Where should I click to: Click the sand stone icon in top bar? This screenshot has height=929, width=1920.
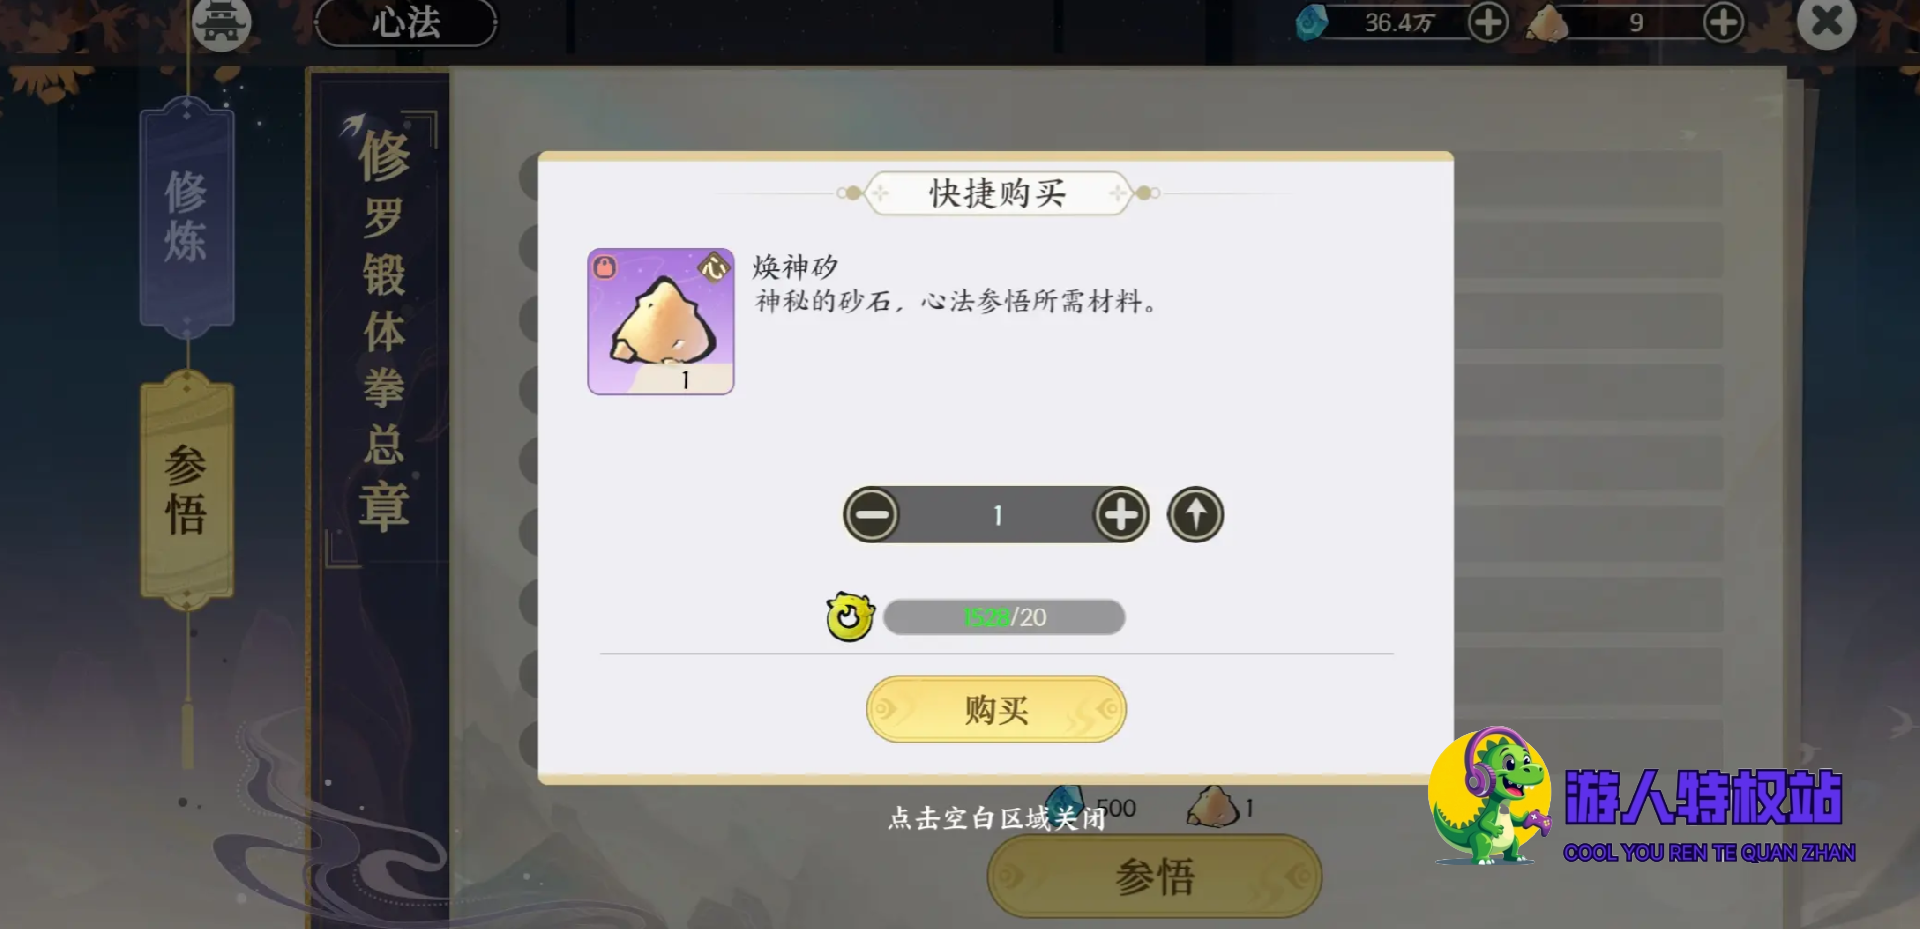pyautogui.click(x=1547, y=23)
